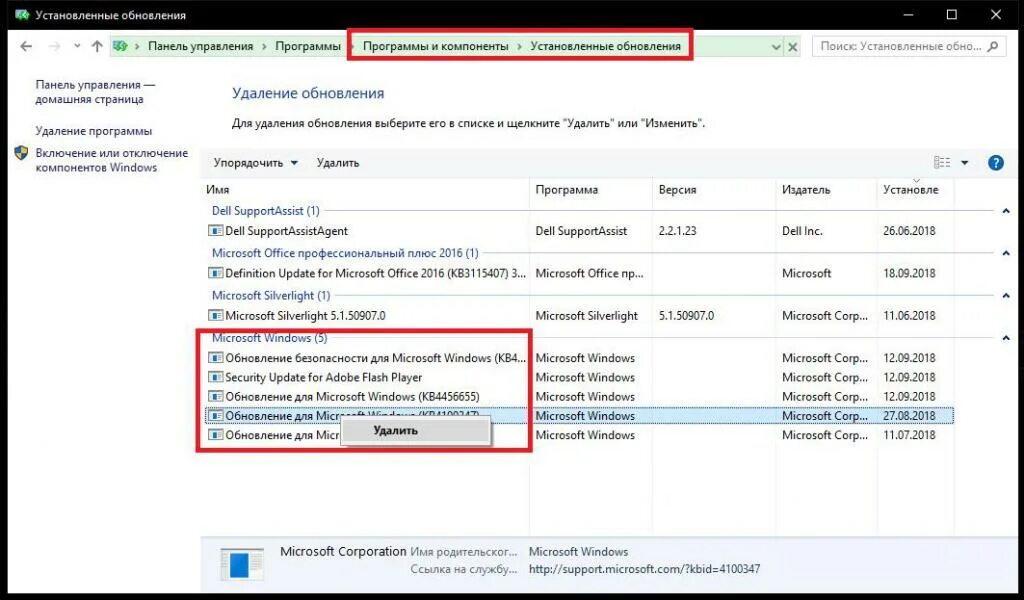Open Программы breadcrumb
The height and width of the screenshot is (600, 1024).
pyautogui.click(x=308, y=46)
